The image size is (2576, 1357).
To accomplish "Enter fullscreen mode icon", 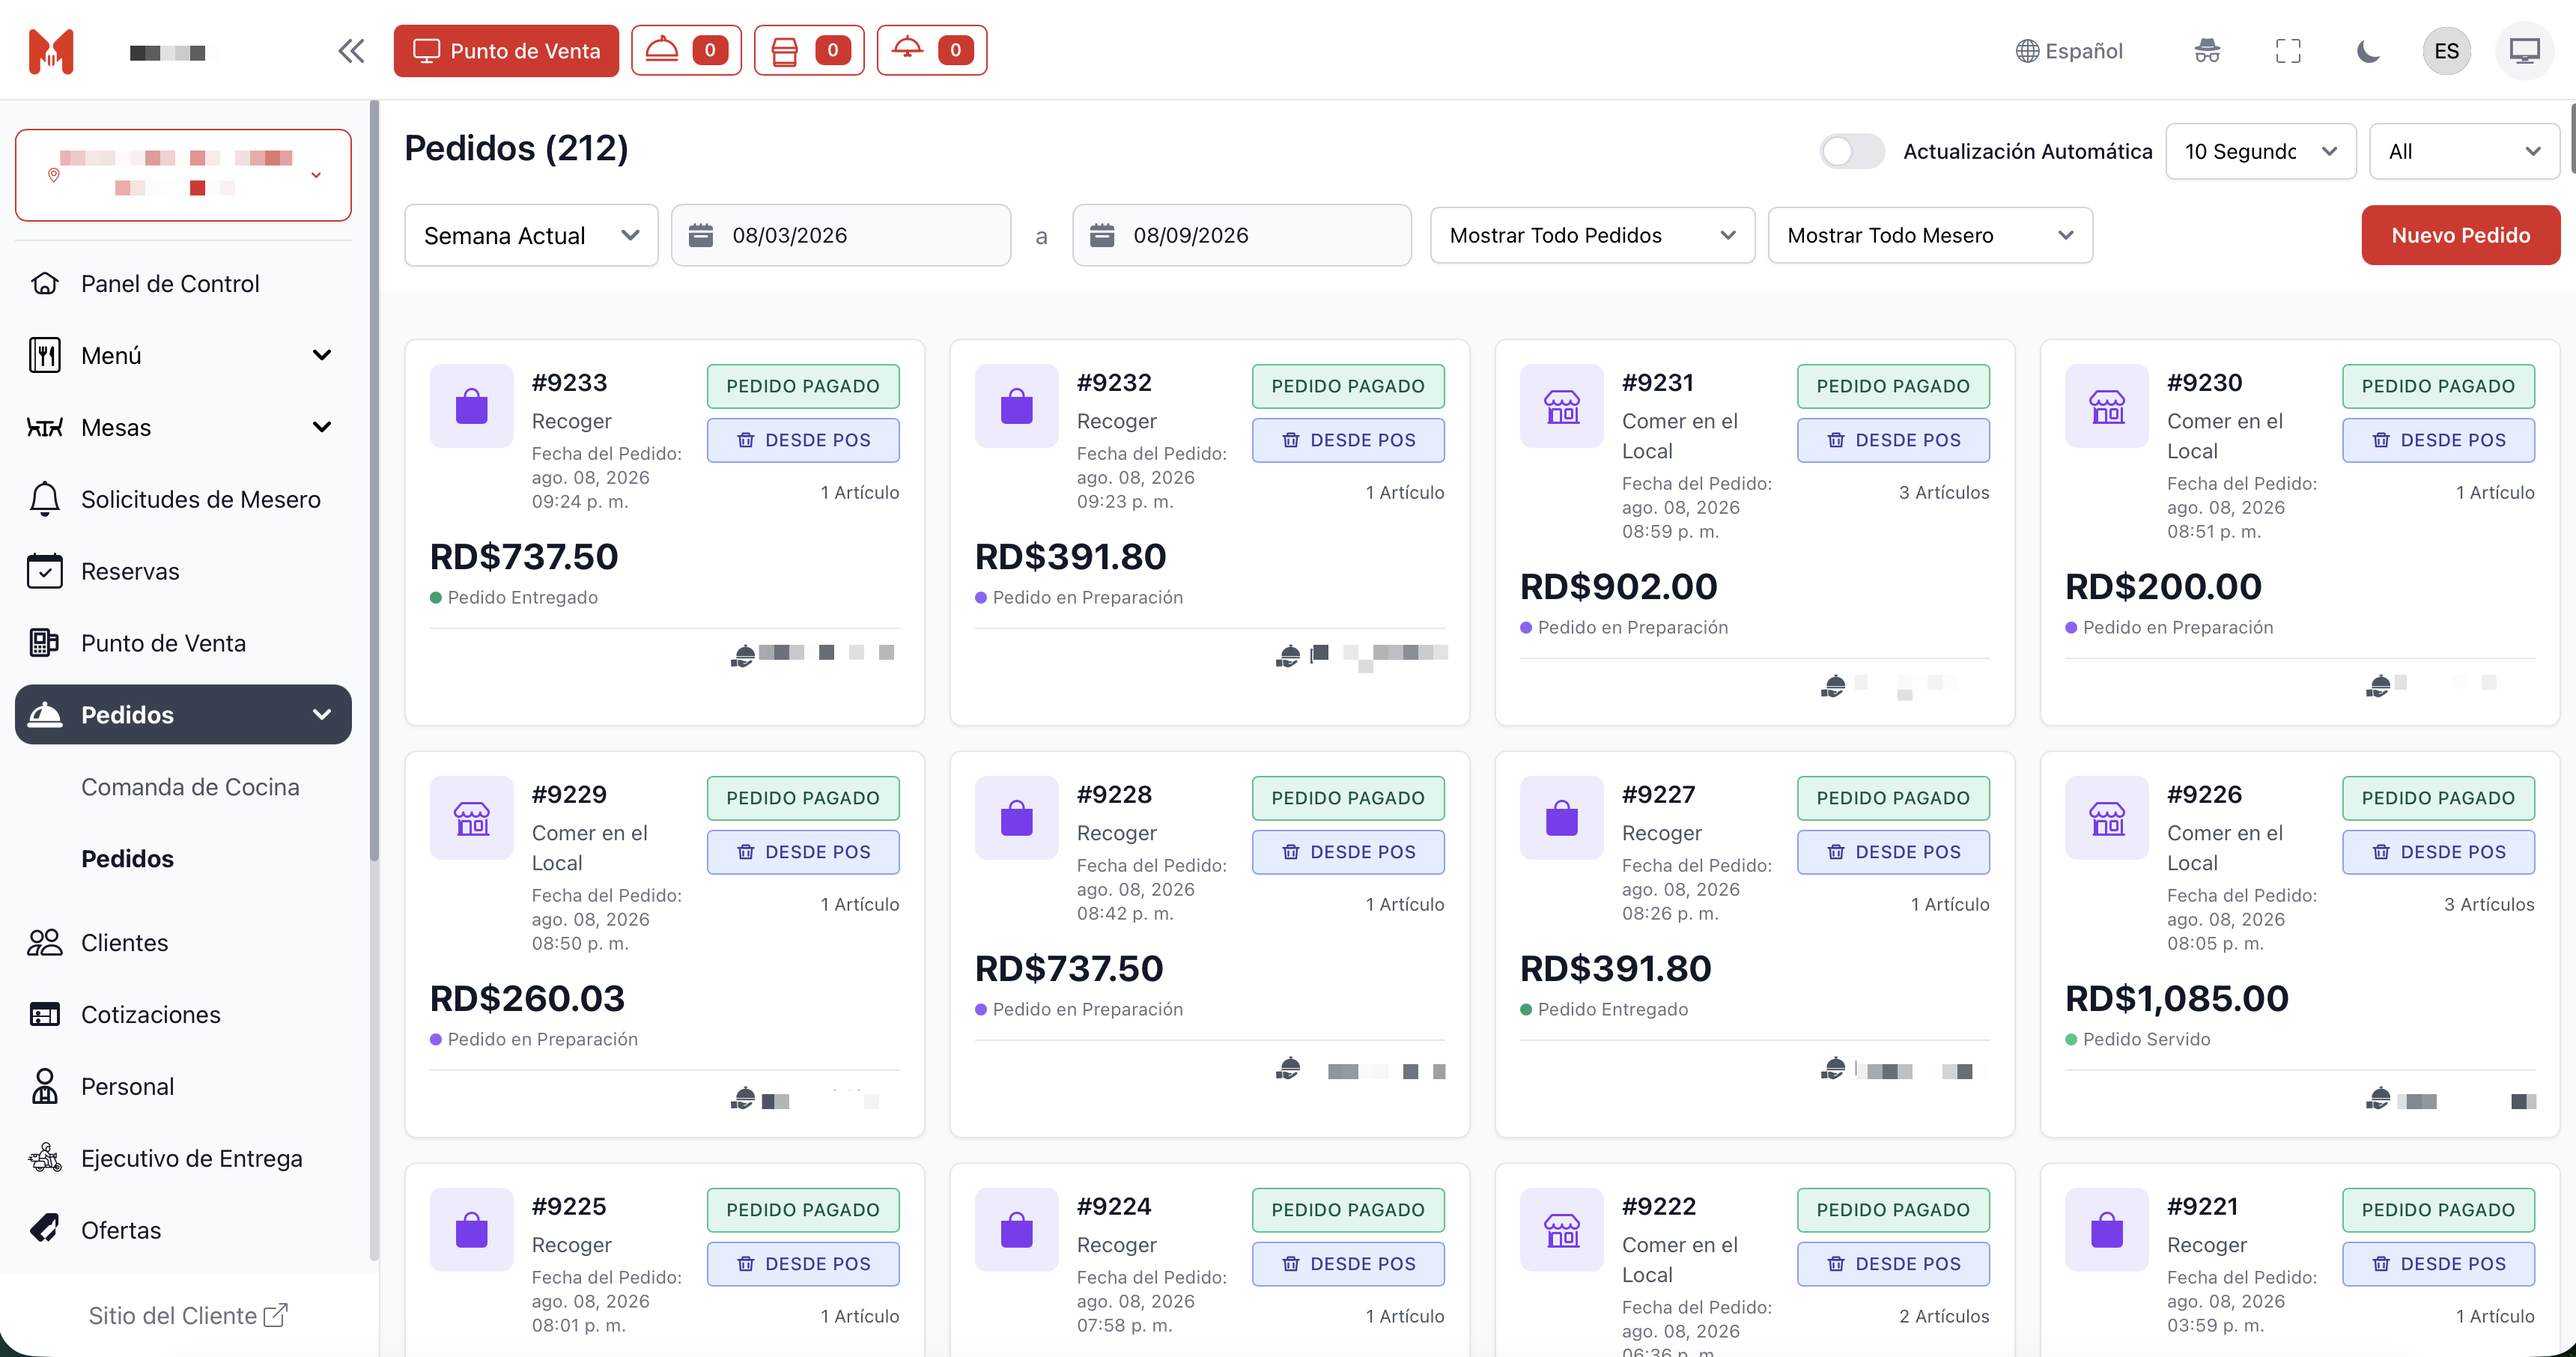I will click(x=2288, y=51).
